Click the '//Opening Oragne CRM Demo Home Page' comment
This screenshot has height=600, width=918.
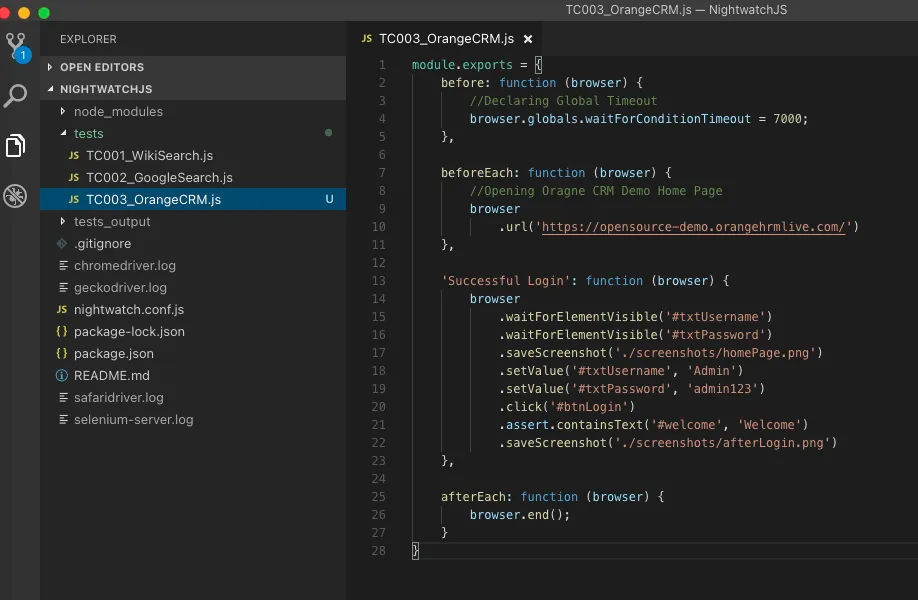(x=596, y=191)
